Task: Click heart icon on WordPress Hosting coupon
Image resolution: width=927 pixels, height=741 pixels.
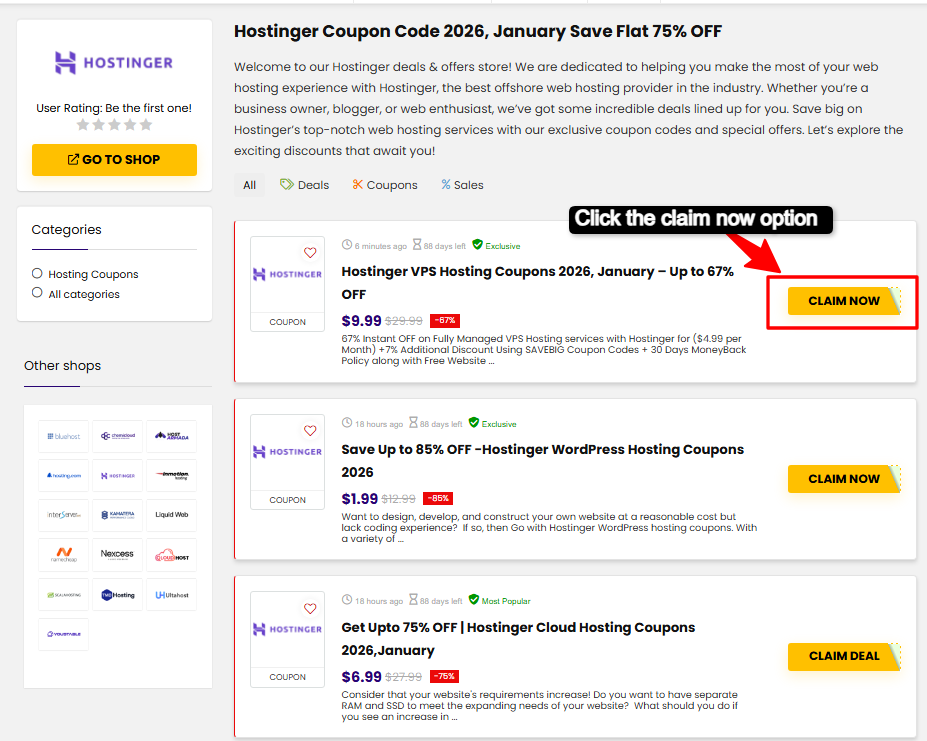Action: coord(310,431)
